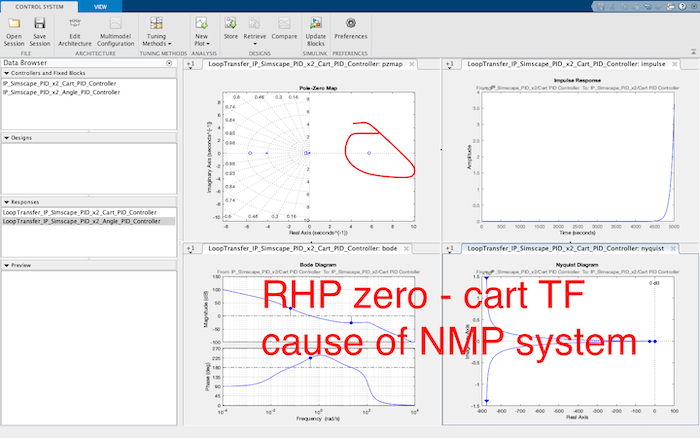700x438 pixels.
Task: Open the Data Browser options menu
Action: click(x=169, y=63)
